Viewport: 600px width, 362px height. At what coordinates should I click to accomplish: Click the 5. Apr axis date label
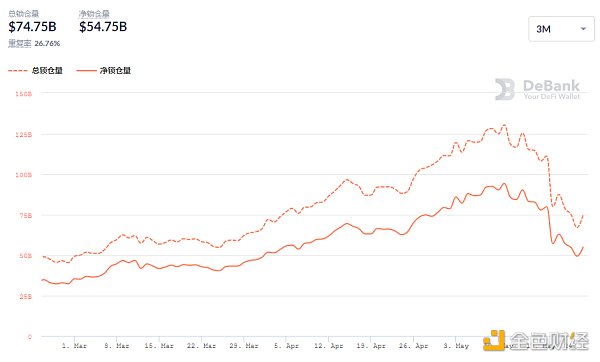tap(286, 346)
